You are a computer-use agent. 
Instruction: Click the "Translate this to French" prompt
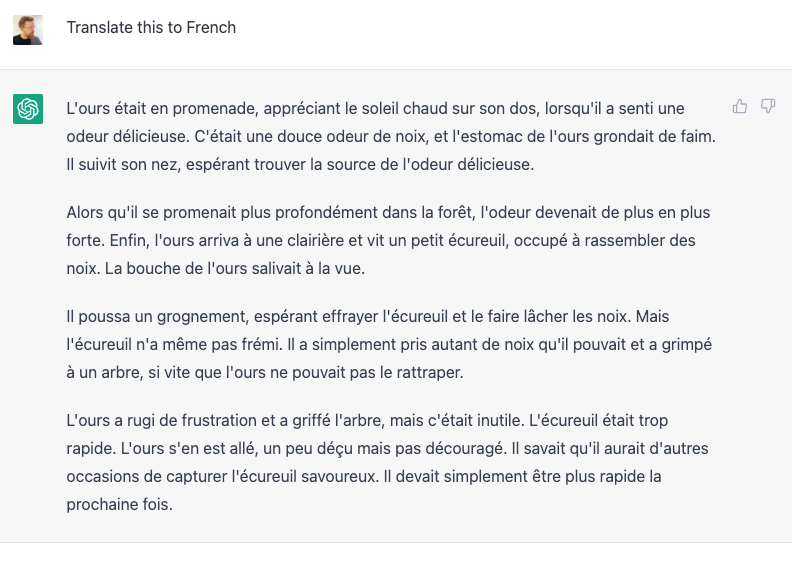point(151,28)
